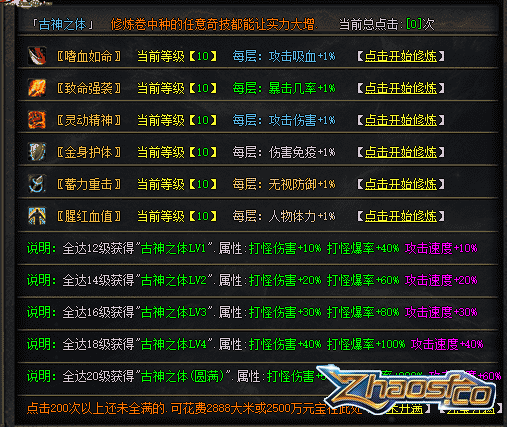The image size is (507, 427).
Task: Start training 腥红血值 via 点击开始修炼
Action: [401, 216]
